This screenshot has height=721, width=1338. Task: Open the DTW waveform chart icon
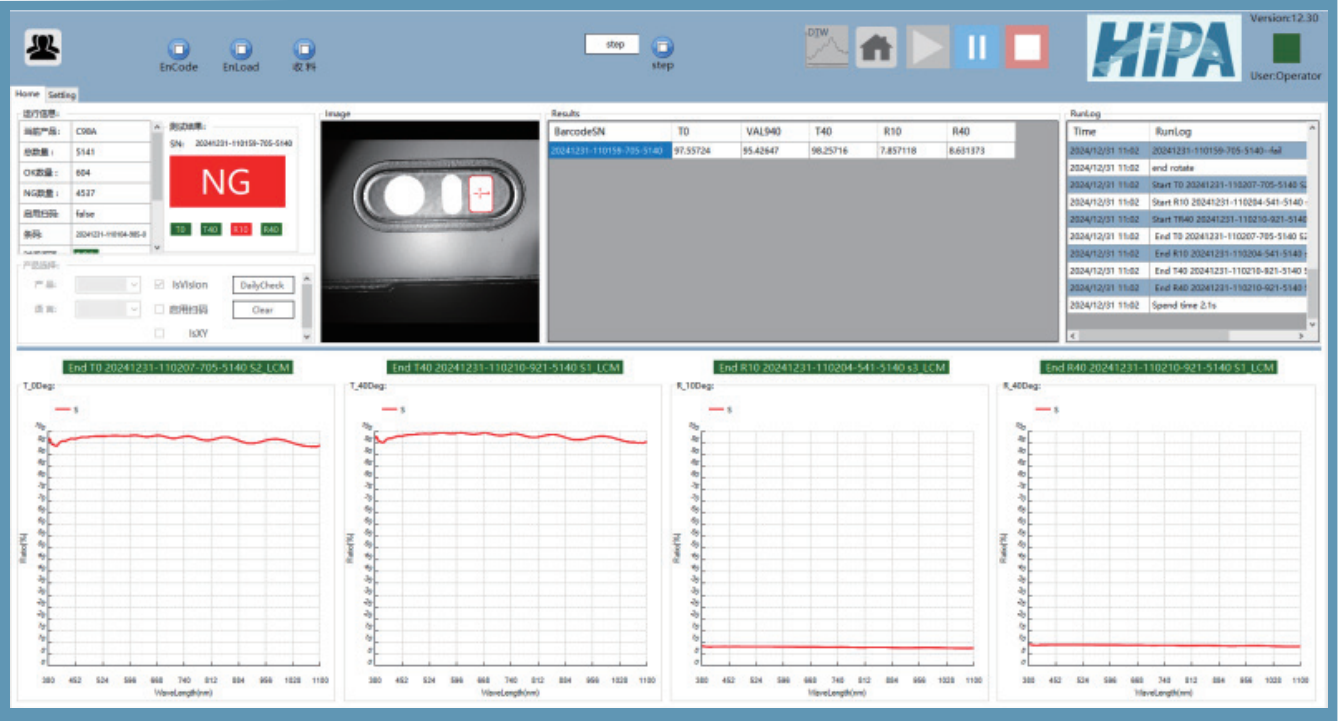point(826,47)
